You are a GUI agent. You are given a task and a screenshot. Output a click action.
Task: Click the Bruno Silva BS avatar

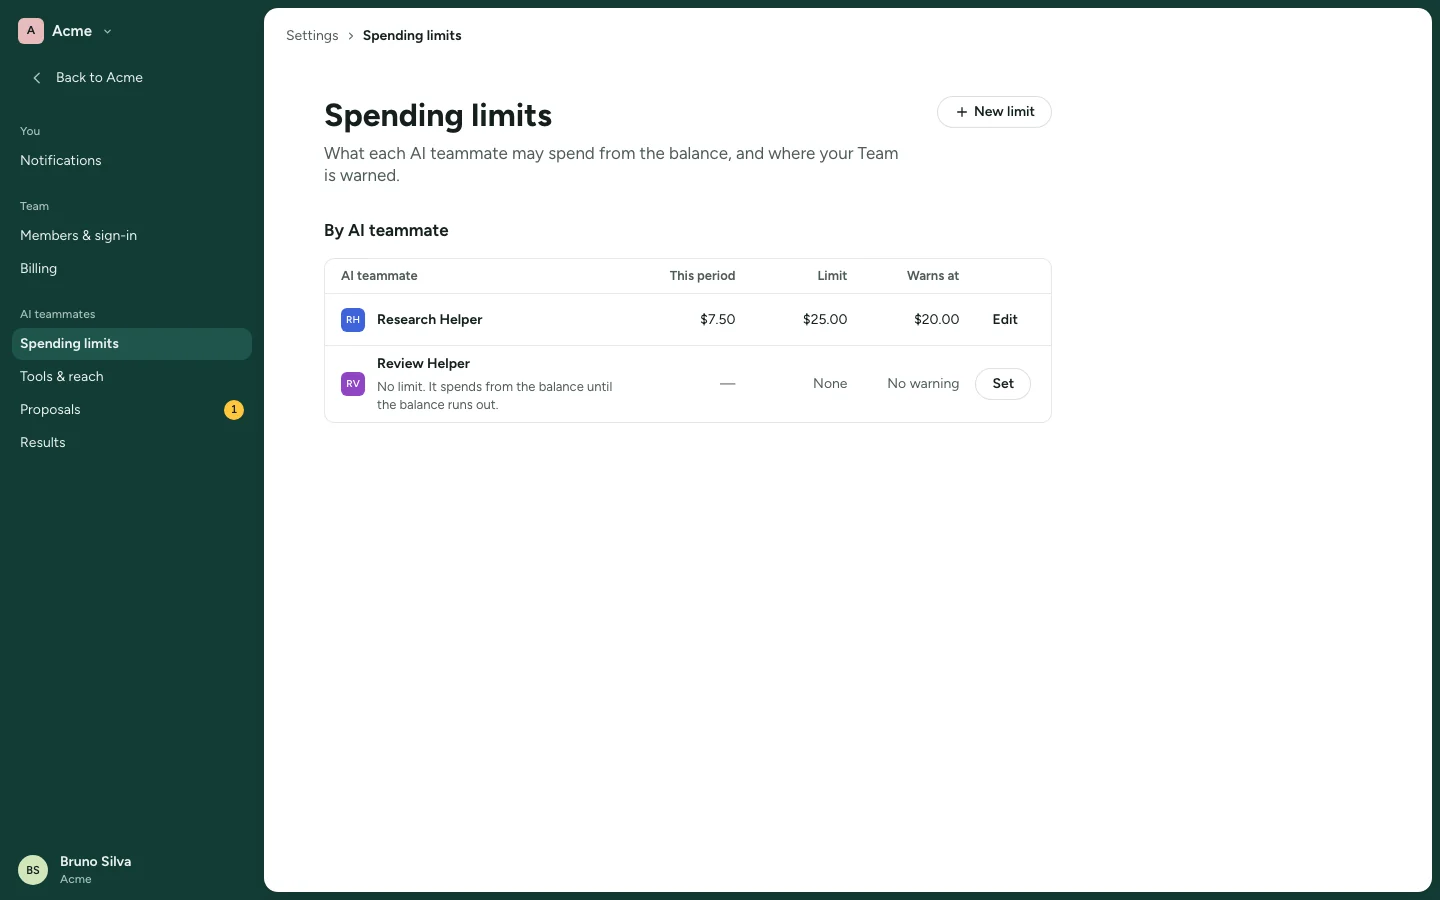coord(33,870)
